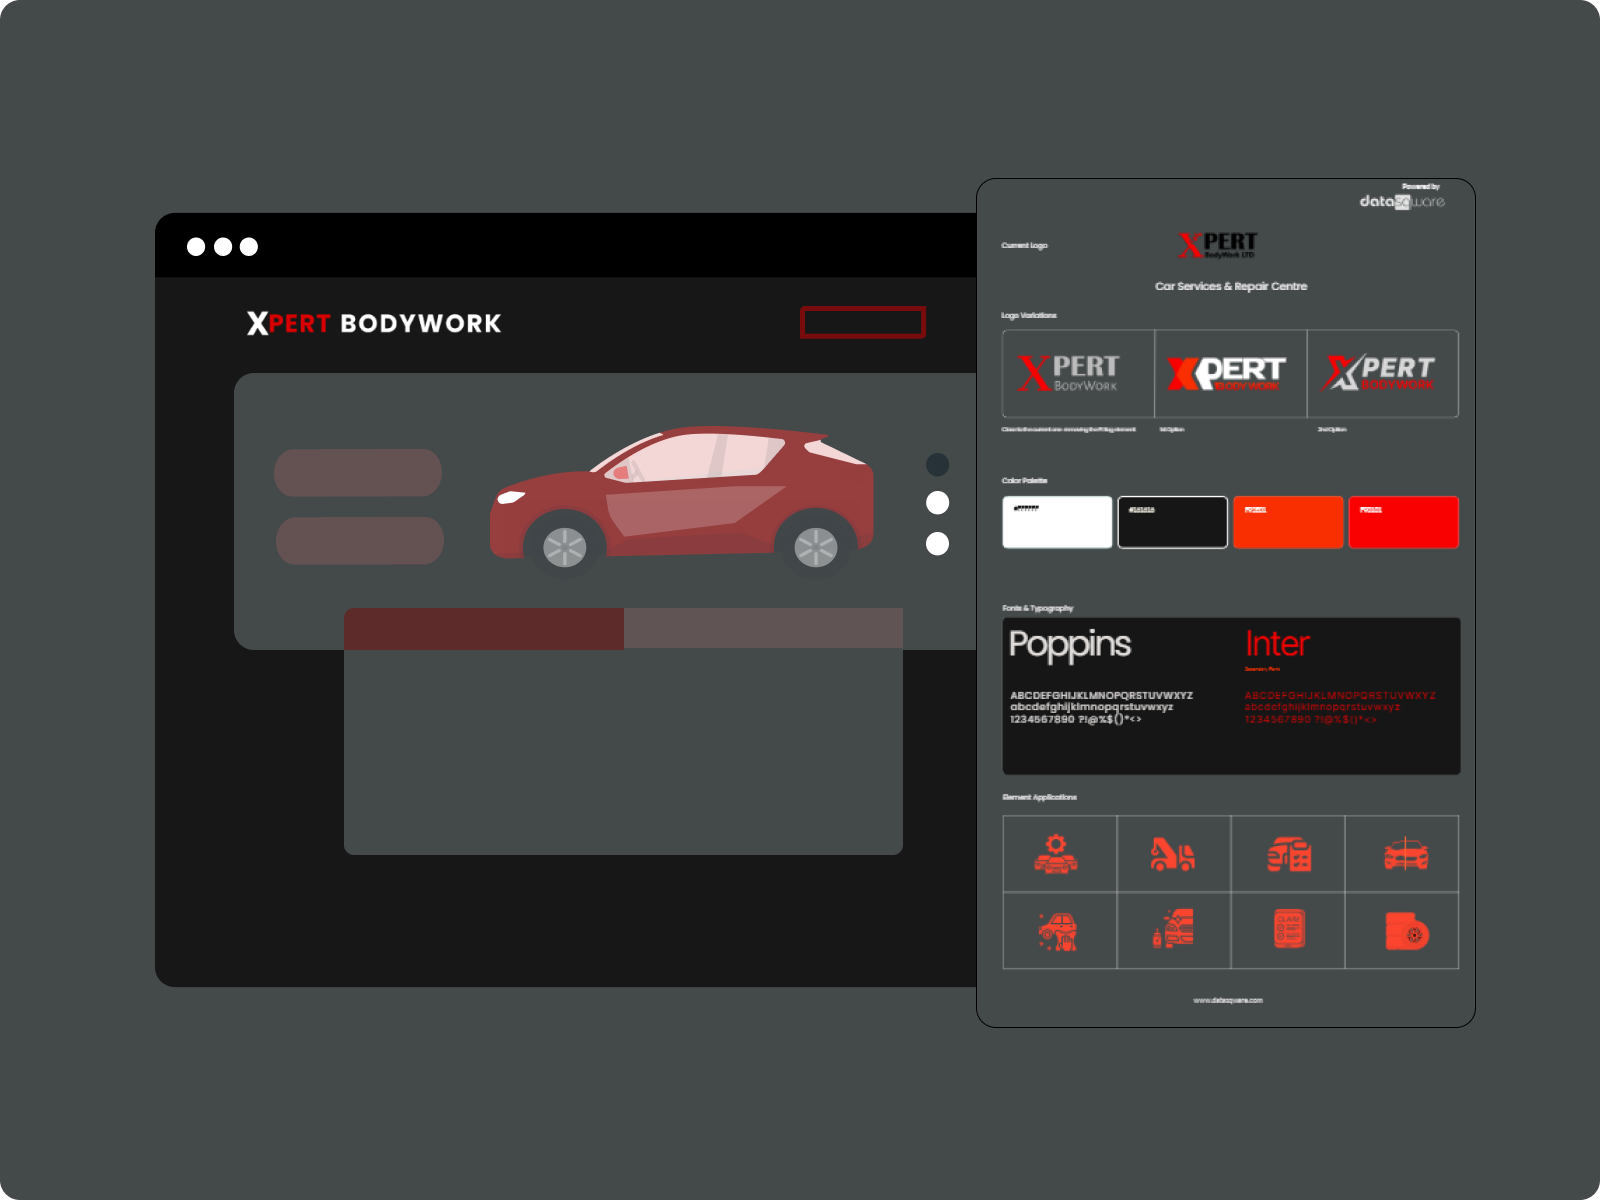Click the car hand wash icon

(1057, 931)
